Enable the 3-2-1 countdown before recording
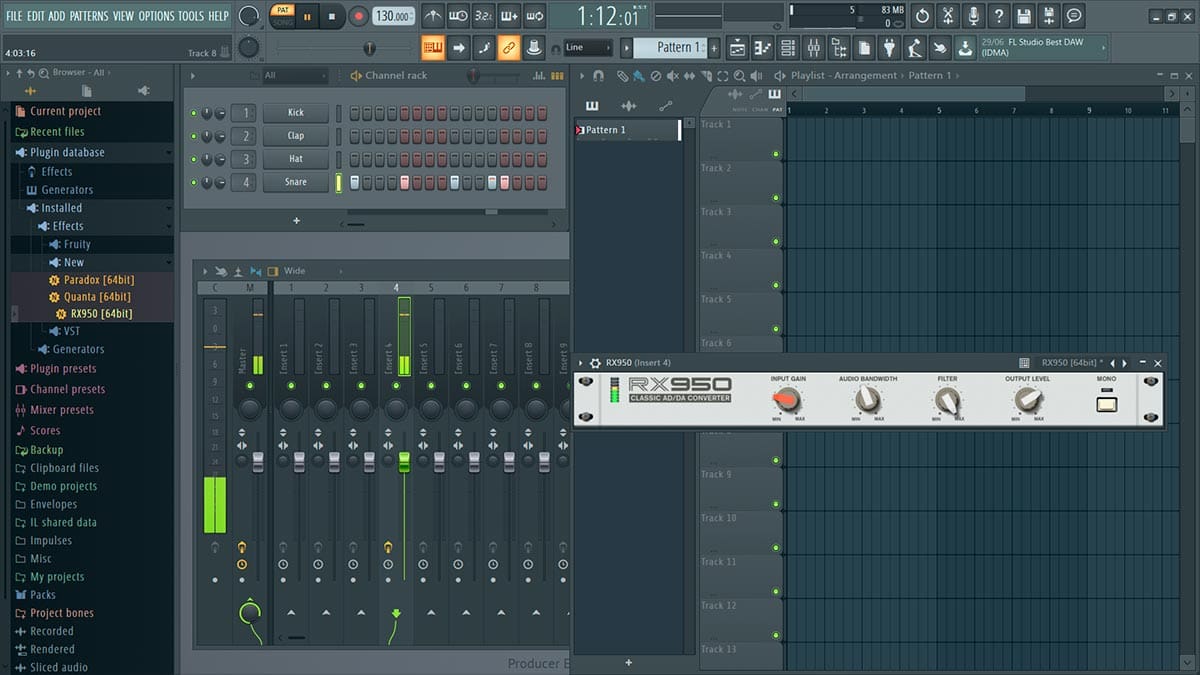Screen dimensions: 1200x675 (x=483, y=16)
